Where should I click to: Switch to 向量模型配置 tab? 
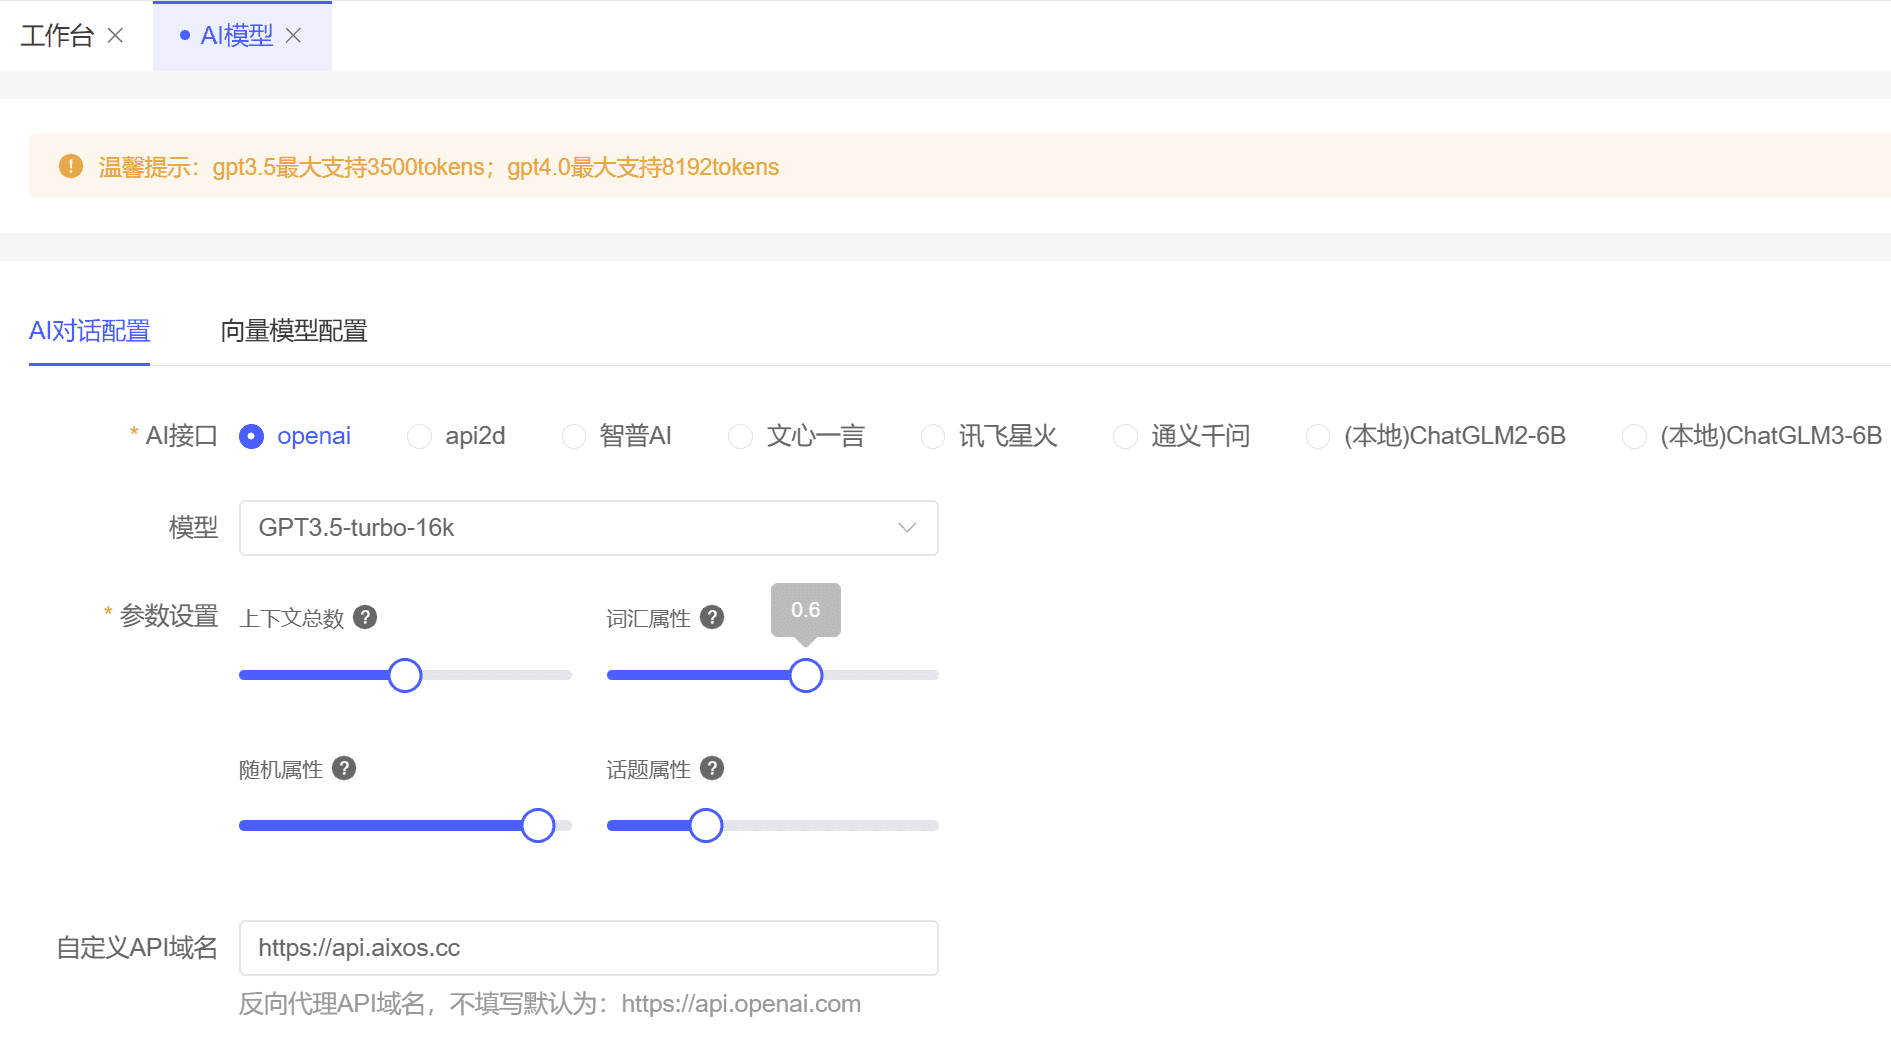click(x=294, y=331)
